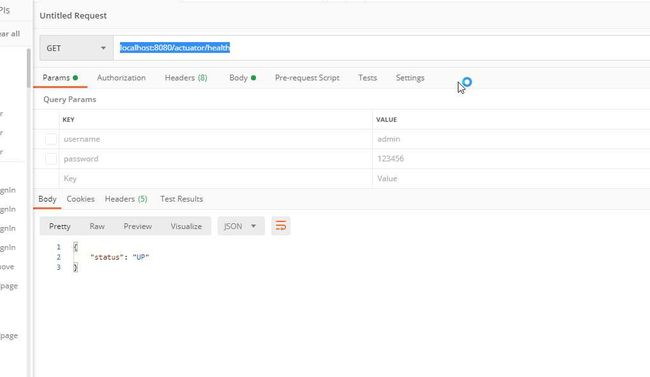Enable the password param checkbox
650x377 pixels.
[x=51, y=158]
